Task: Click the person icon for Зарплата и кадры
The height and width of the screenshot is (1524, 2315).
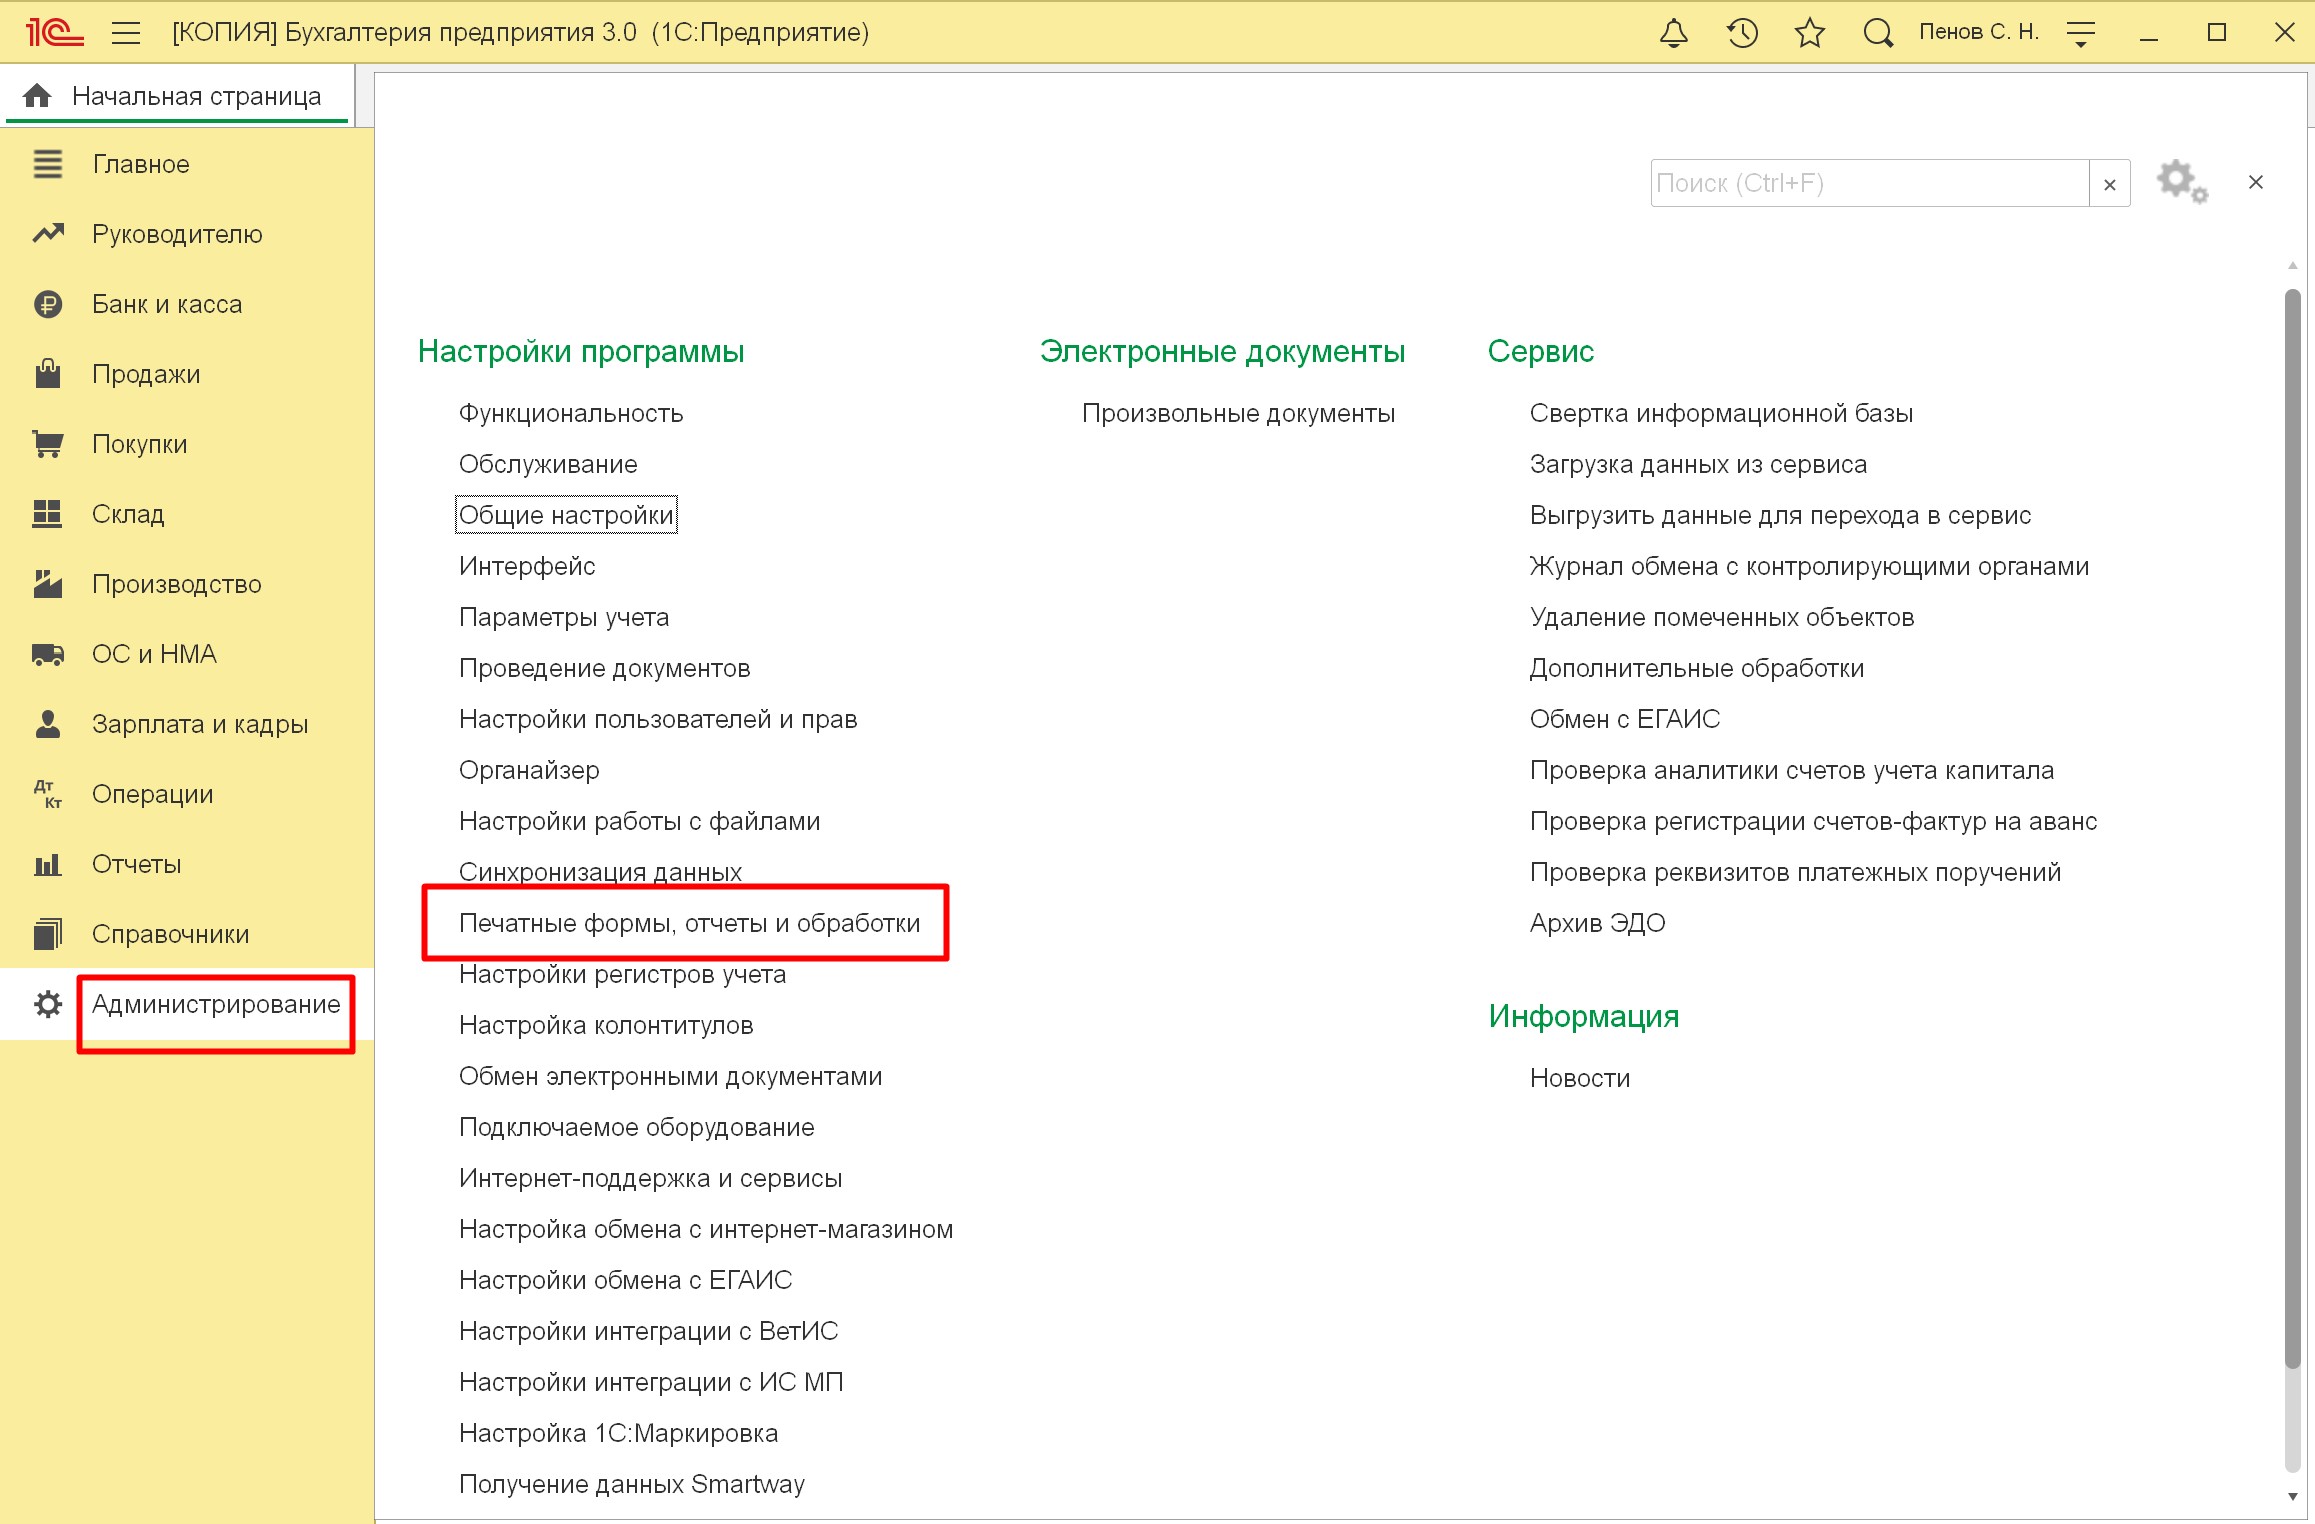Action: click(x=47, y=724)
